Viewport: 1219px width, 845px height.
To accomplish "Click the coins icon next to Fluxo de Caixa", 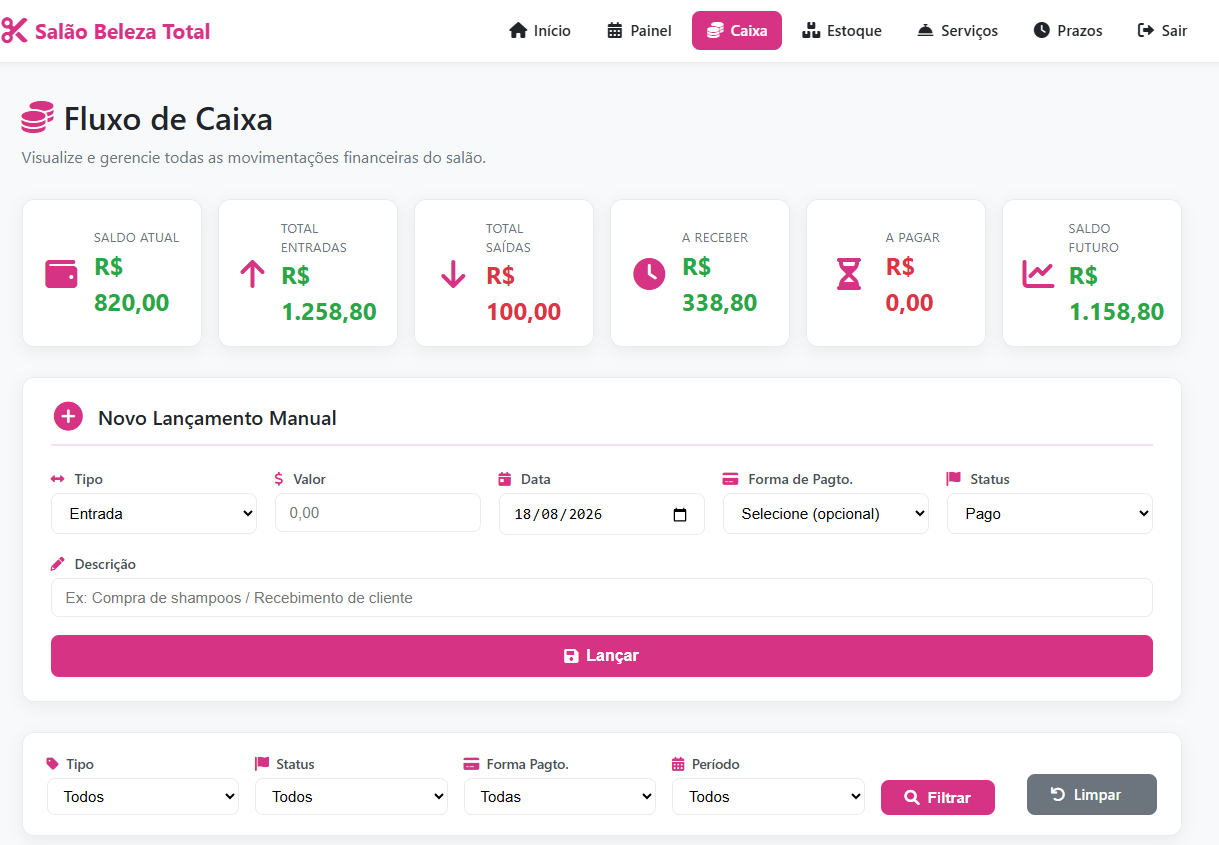I will click(37, 118).
